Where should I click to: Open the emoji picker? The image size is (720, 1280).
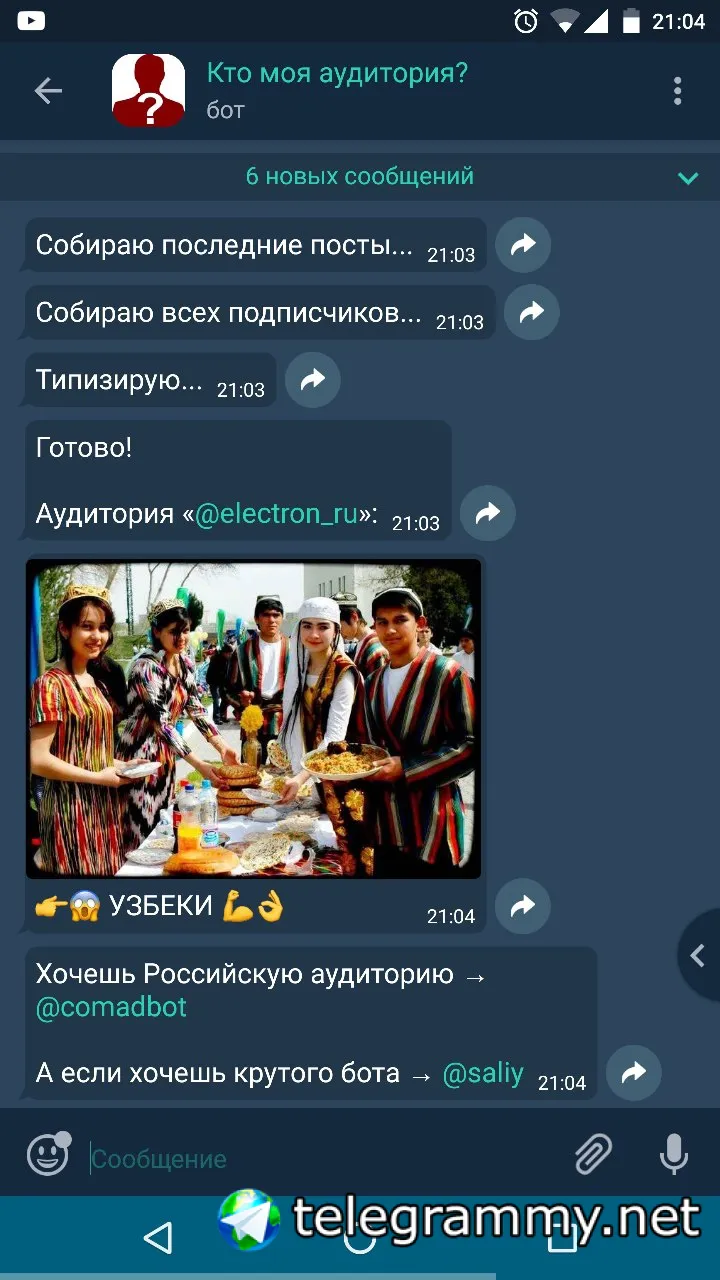48,1155
